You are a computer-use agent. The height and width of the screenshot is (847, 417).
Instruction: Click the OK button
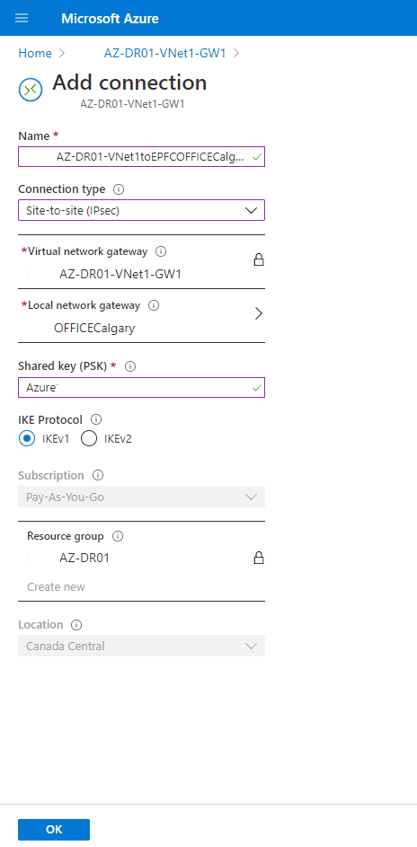(54, 830)
